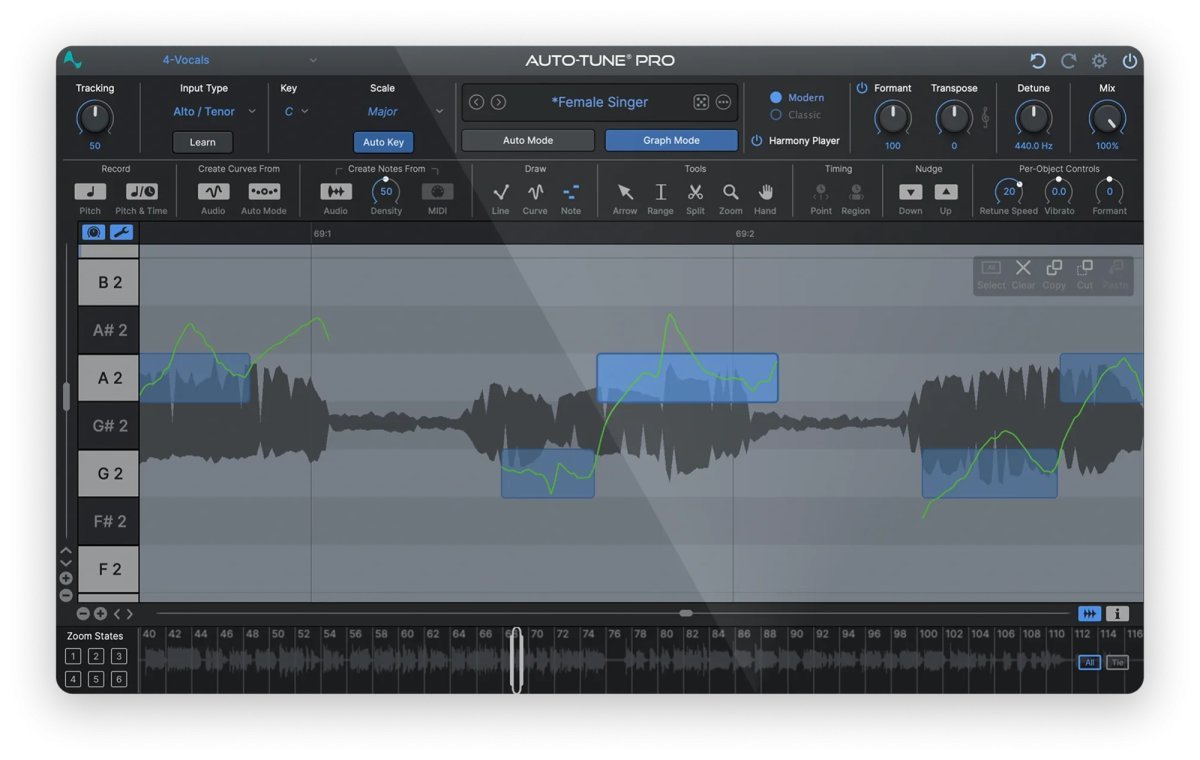Select the Classic radio option
1200x760 pixels.
point(776,115)
